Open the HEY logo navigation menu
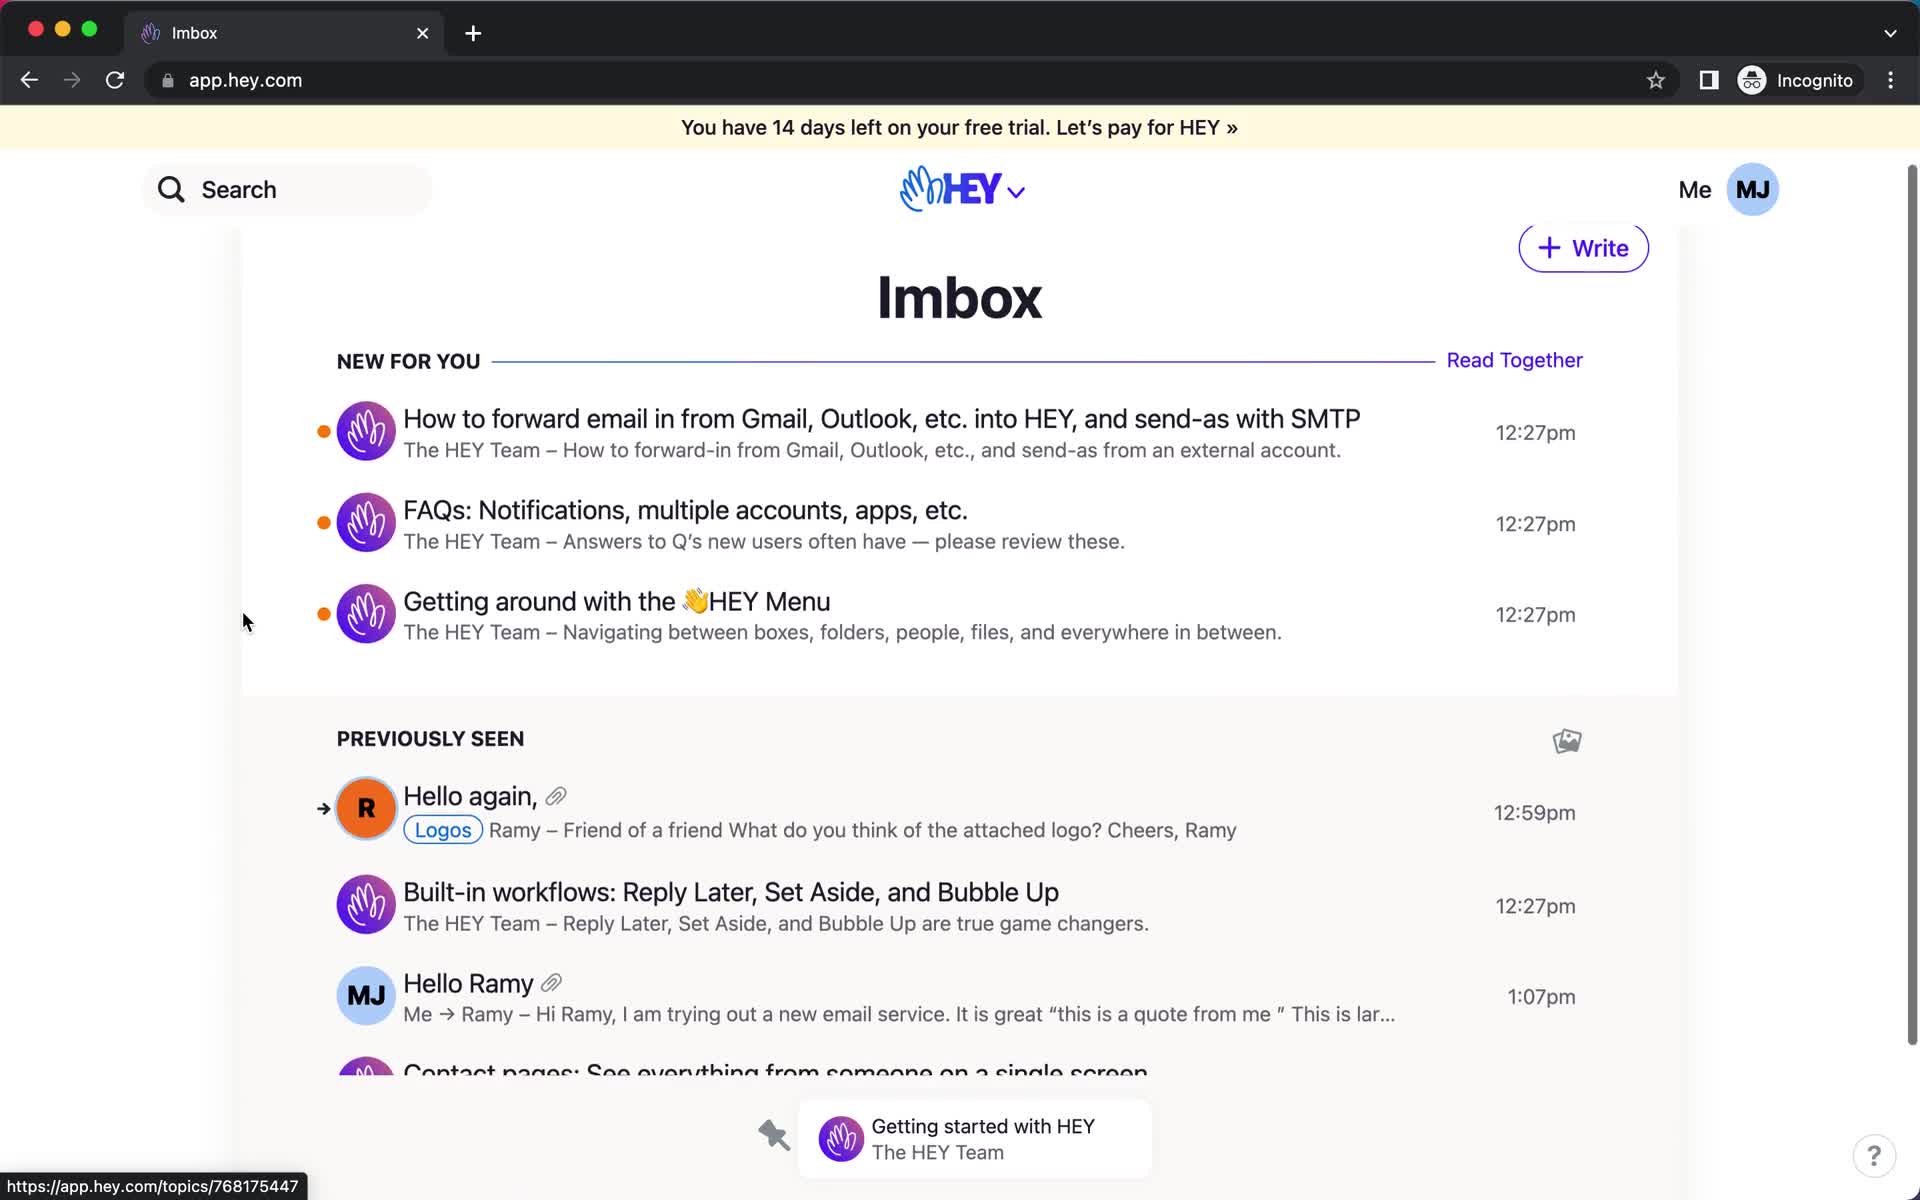This screenshot has width=1920, height=1200. (961, 189)
